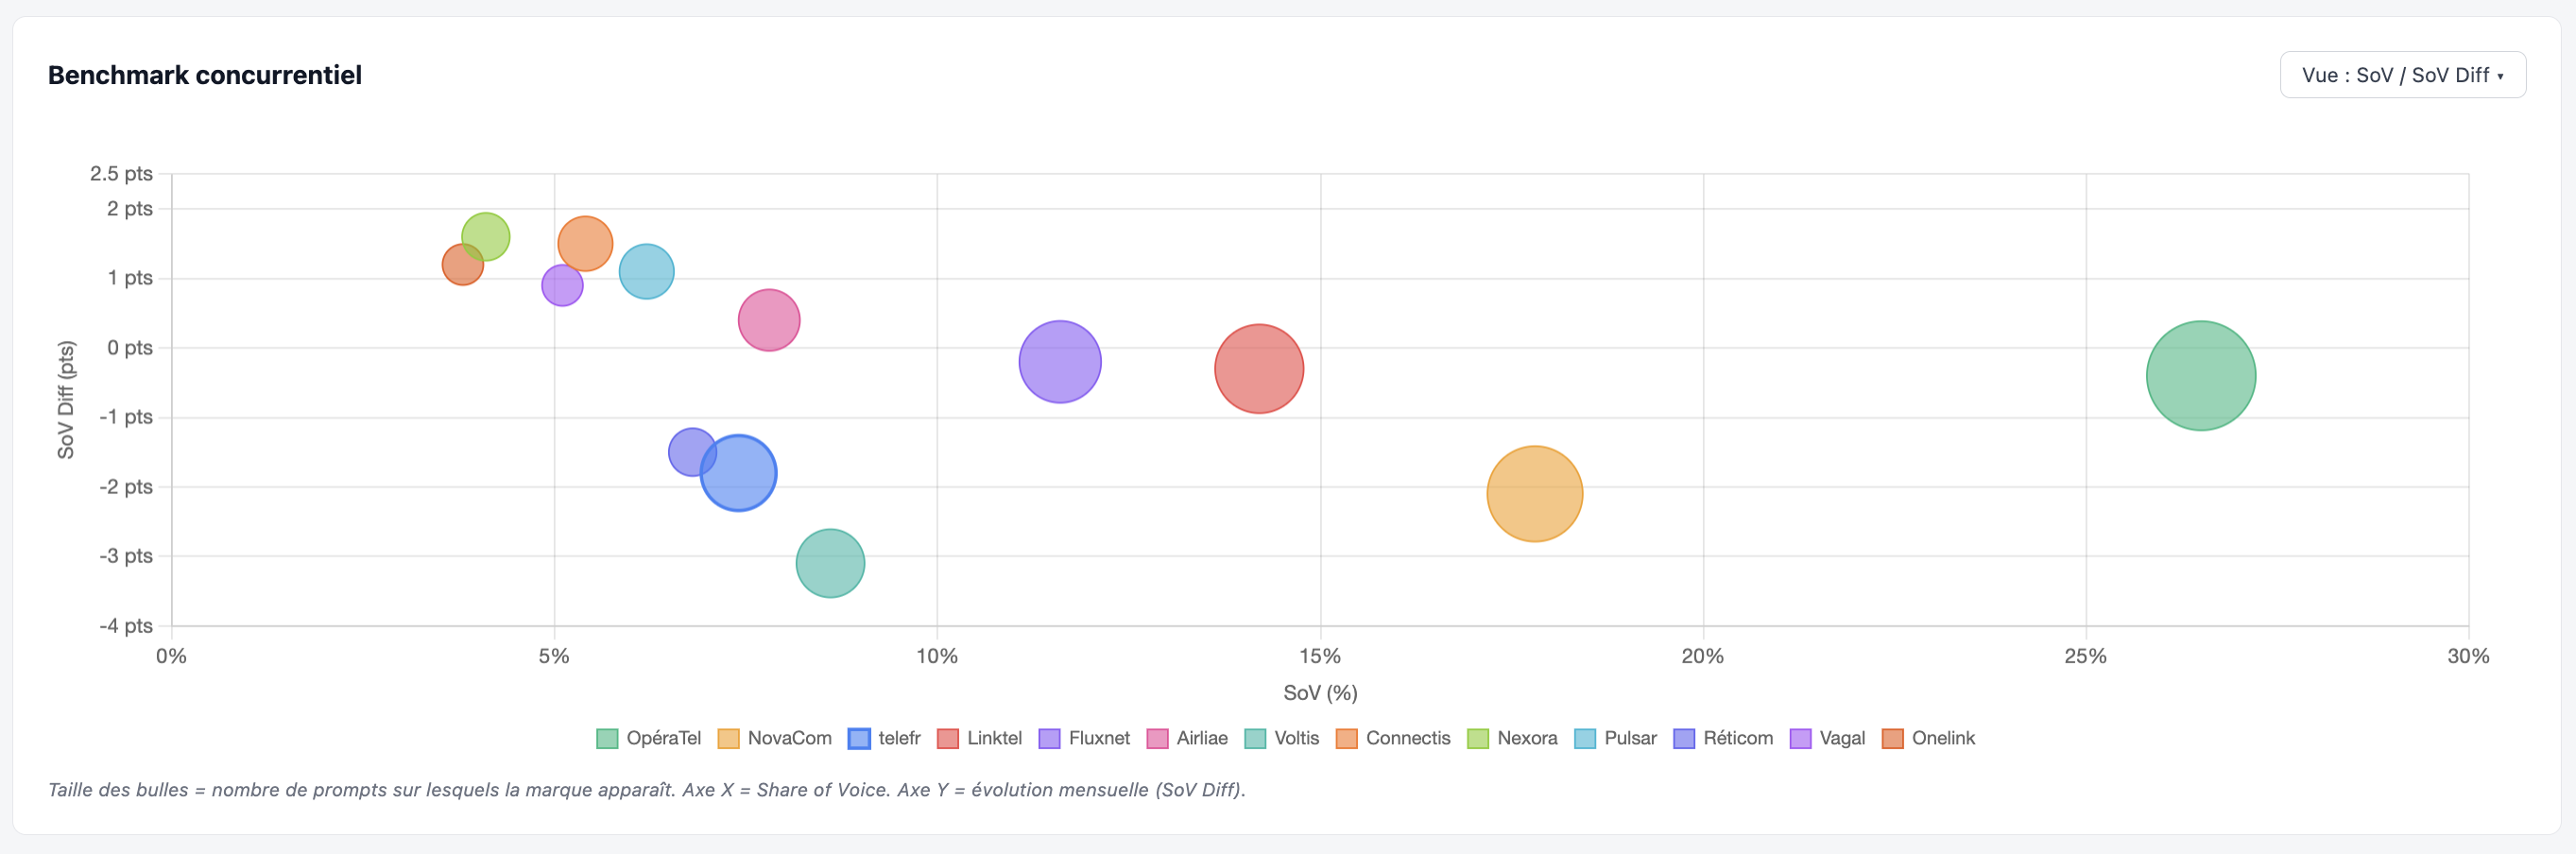
Task: Select the Fluxnet legend color swatch
Action: pyautogui.click(x=1048, y=738)
